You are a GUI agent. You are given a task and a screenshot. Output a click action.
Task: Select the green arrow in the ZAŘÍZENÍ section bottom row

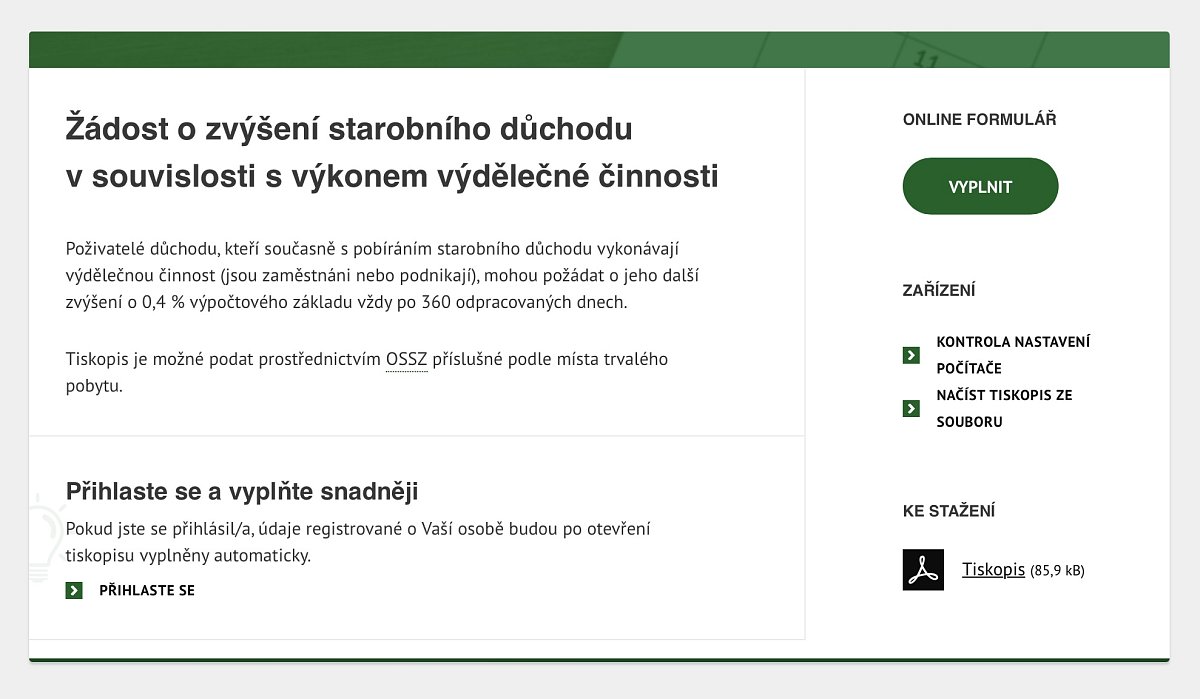pyautogui.click(x=910, y=408)
